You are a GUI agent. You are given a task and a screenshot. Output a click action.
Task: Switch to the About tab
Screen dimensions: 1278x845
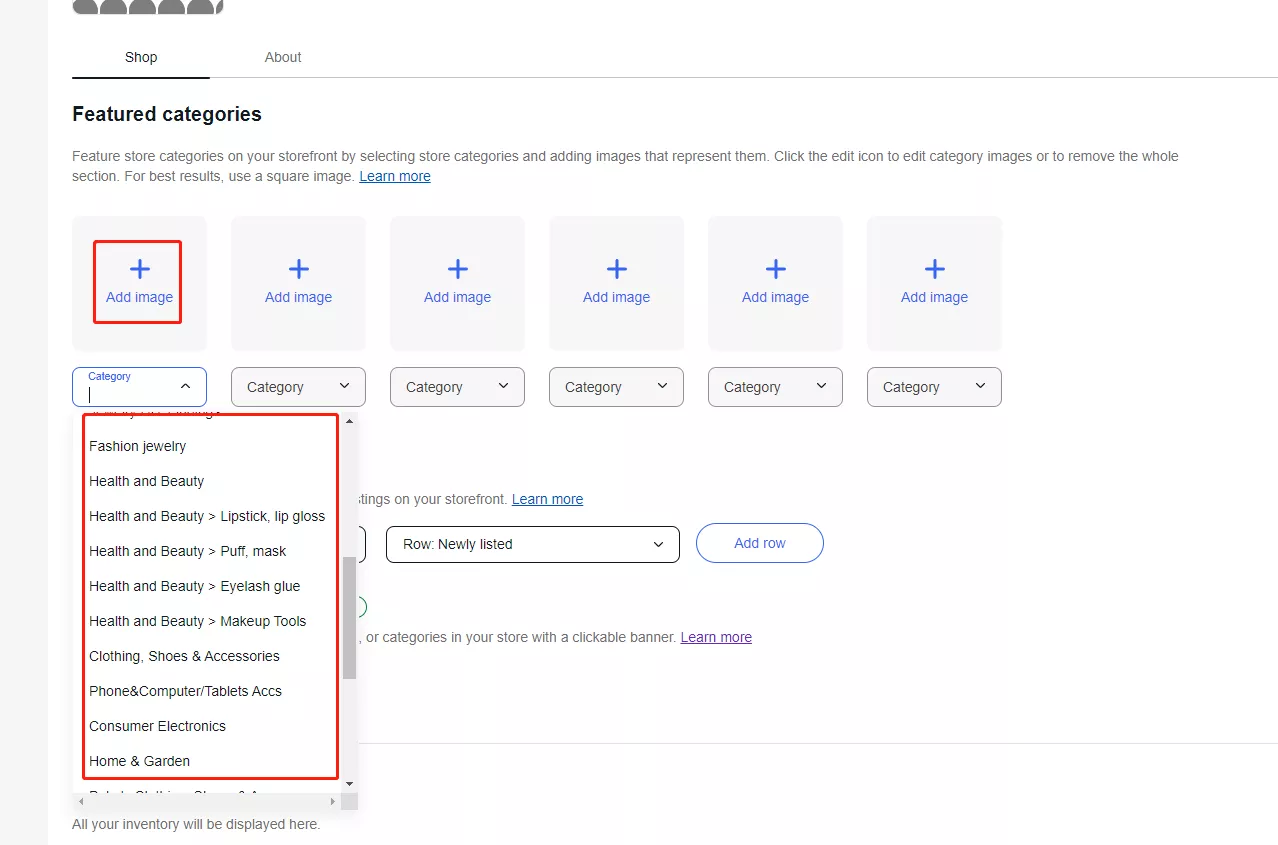click(283, 57)
